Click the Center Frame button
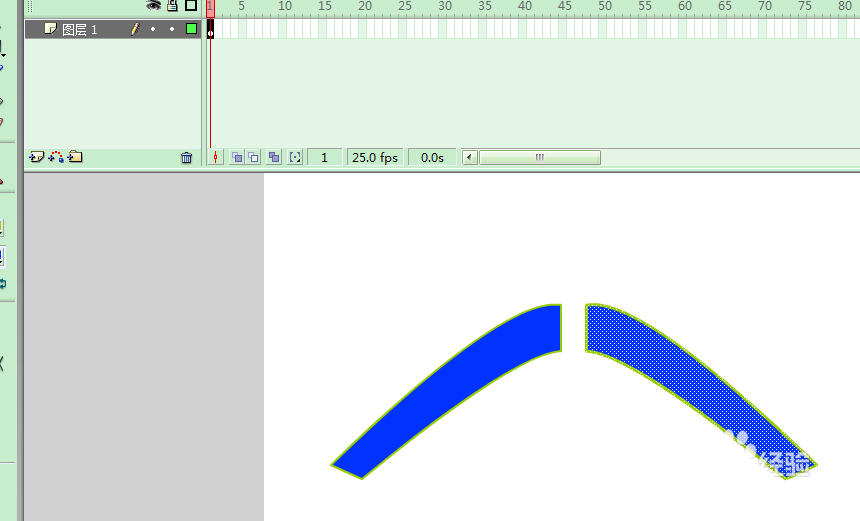This screenshot has width=860, height=521. (x=216, y=158)
